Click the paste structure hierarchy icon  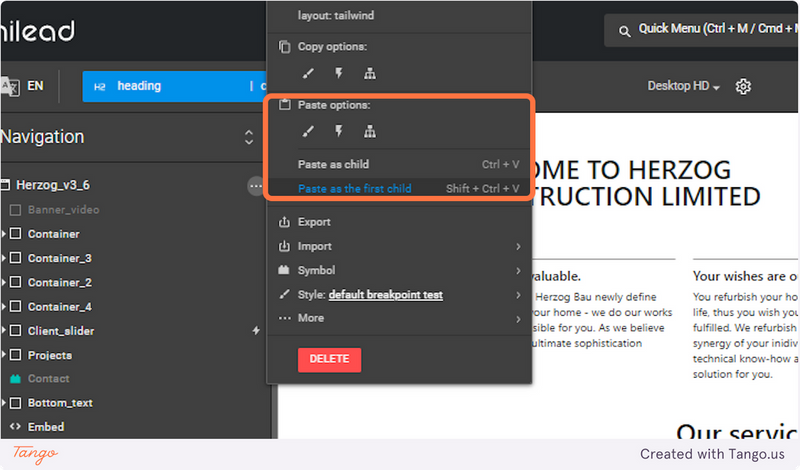pyautogui.click(x=370, y=132)
